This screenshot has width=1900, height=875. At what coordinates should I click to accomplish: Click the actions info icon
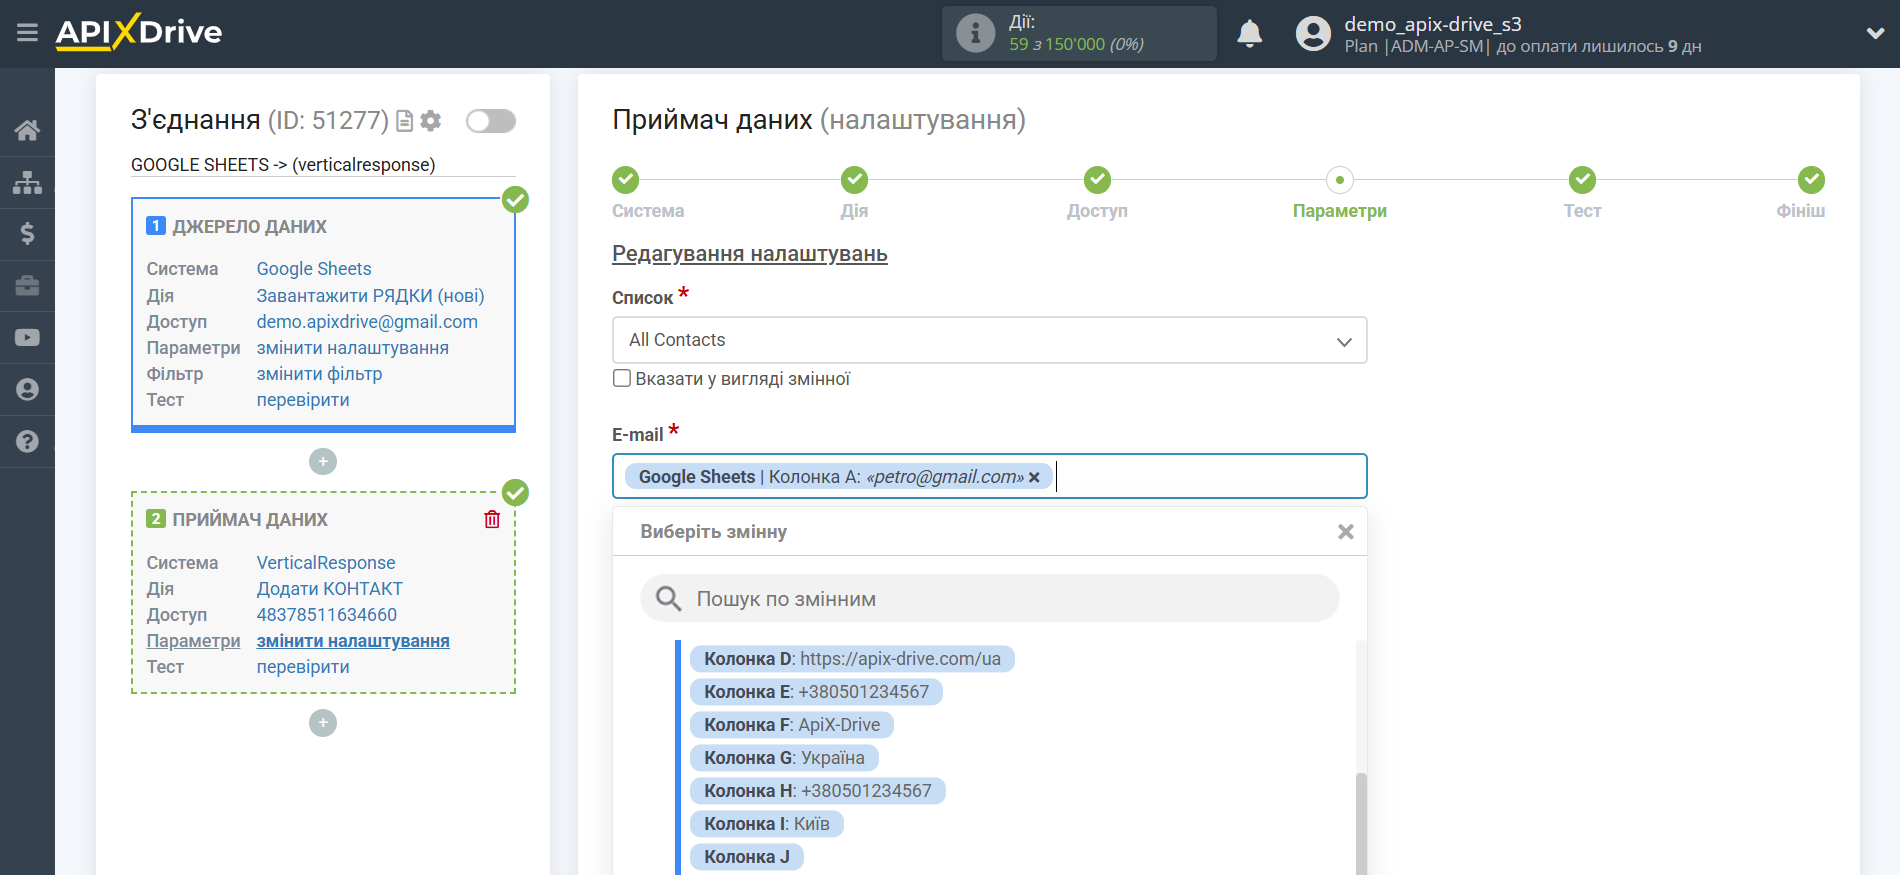coord(975,33)
